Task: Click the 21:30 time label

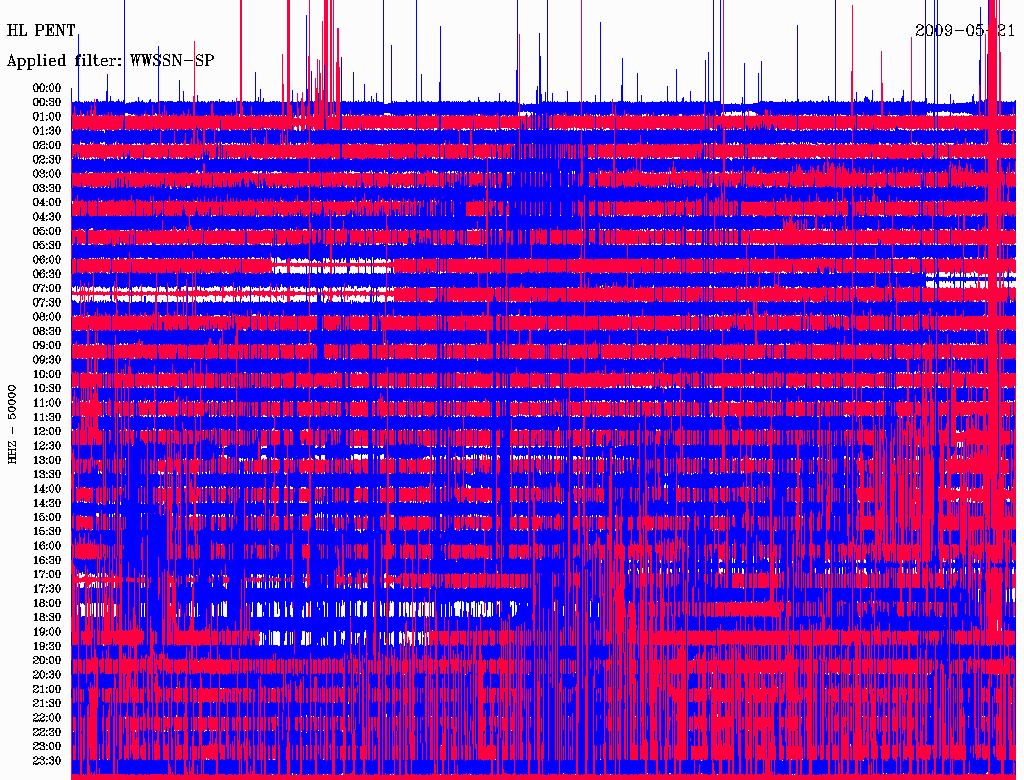Action: (47, 704)
